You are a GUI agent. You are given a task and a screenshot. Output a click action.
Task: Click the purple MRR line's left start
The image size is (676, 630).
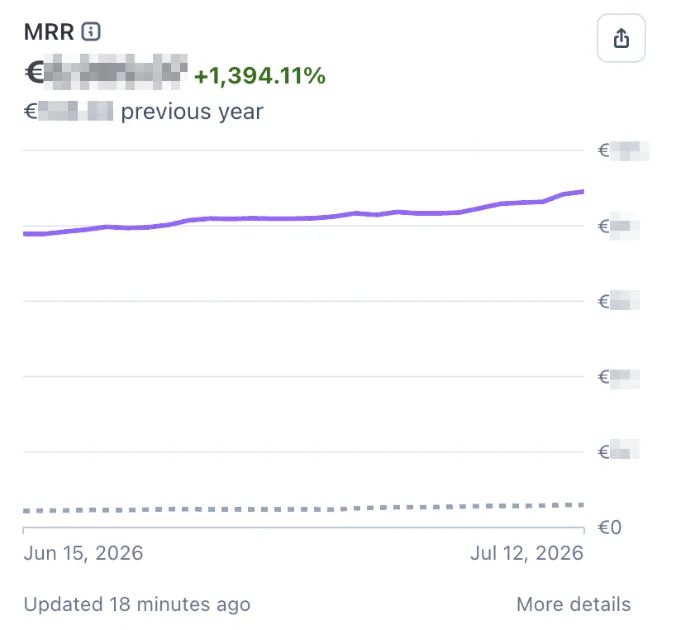pyautogui.click(x=26, y=234)
